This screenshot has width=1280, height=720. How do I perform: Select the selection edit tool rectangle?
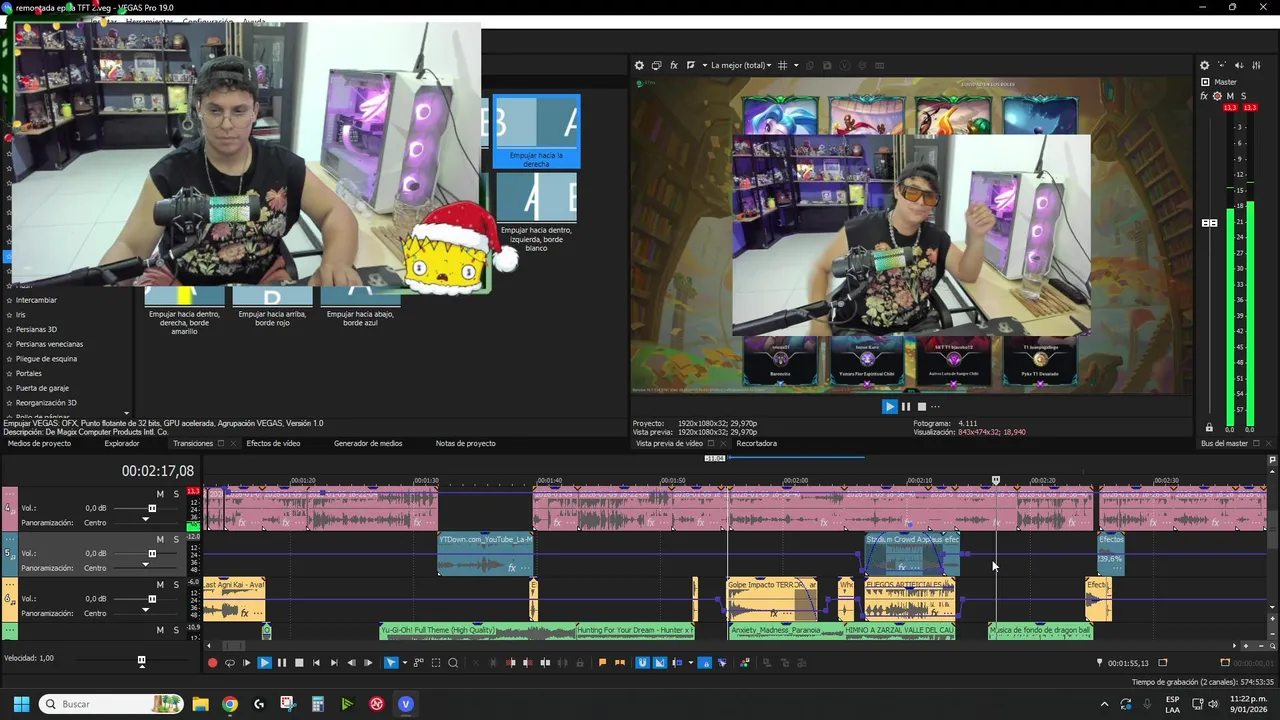pos(436,662)
